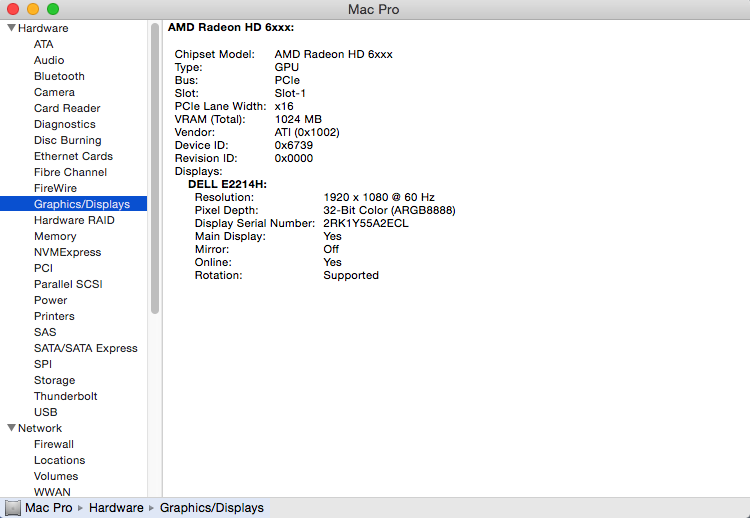Select SAS in the sidebar
This screenshot has height=518, width=750.
45,332
